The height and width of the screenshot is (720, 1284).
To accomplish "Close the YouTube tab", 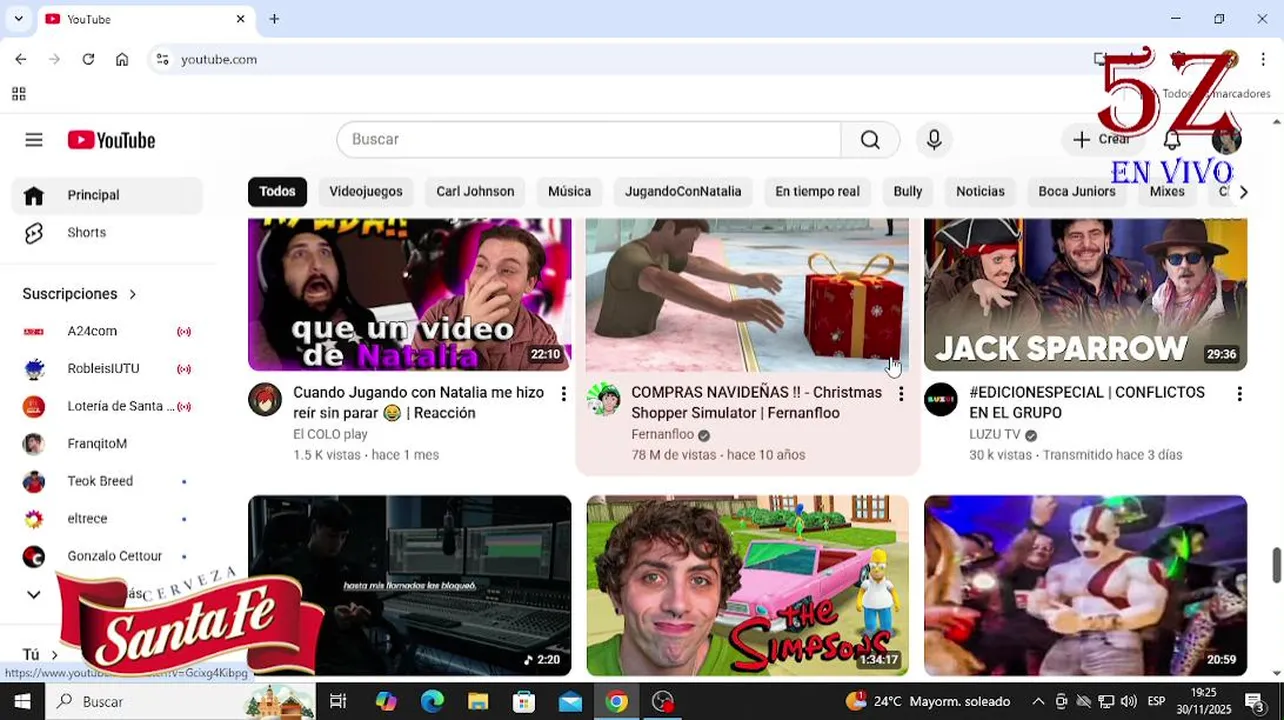I will (x=240, y=19).
